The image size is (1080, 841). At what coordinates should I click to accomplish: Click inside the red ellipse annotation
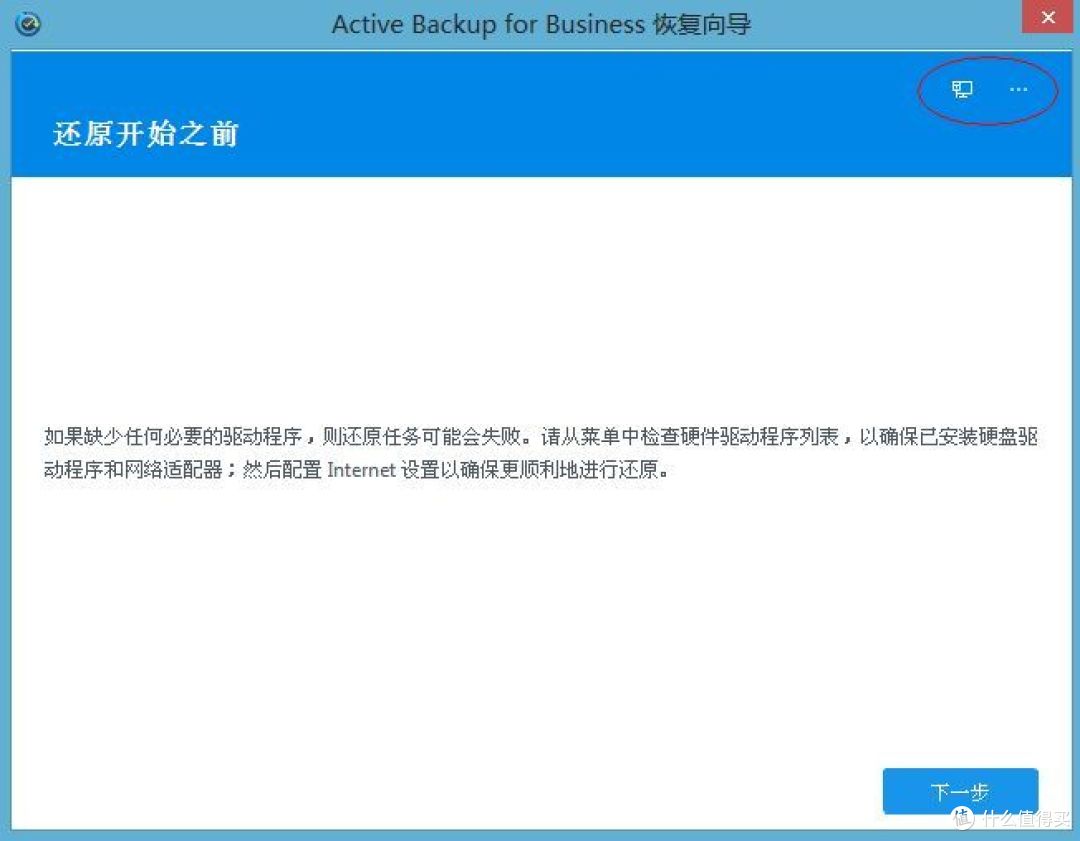click(x=986, y=88)
